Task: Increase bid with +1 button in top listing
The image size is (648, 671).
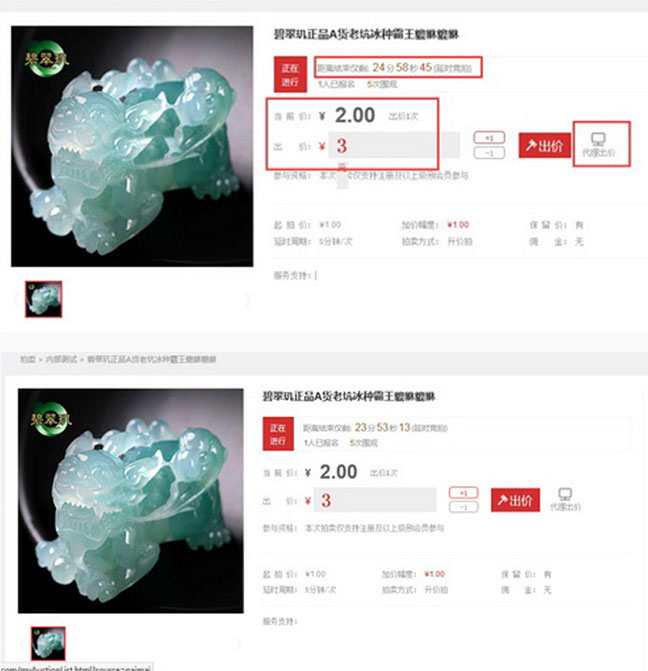Action: [x=489, y=138]
